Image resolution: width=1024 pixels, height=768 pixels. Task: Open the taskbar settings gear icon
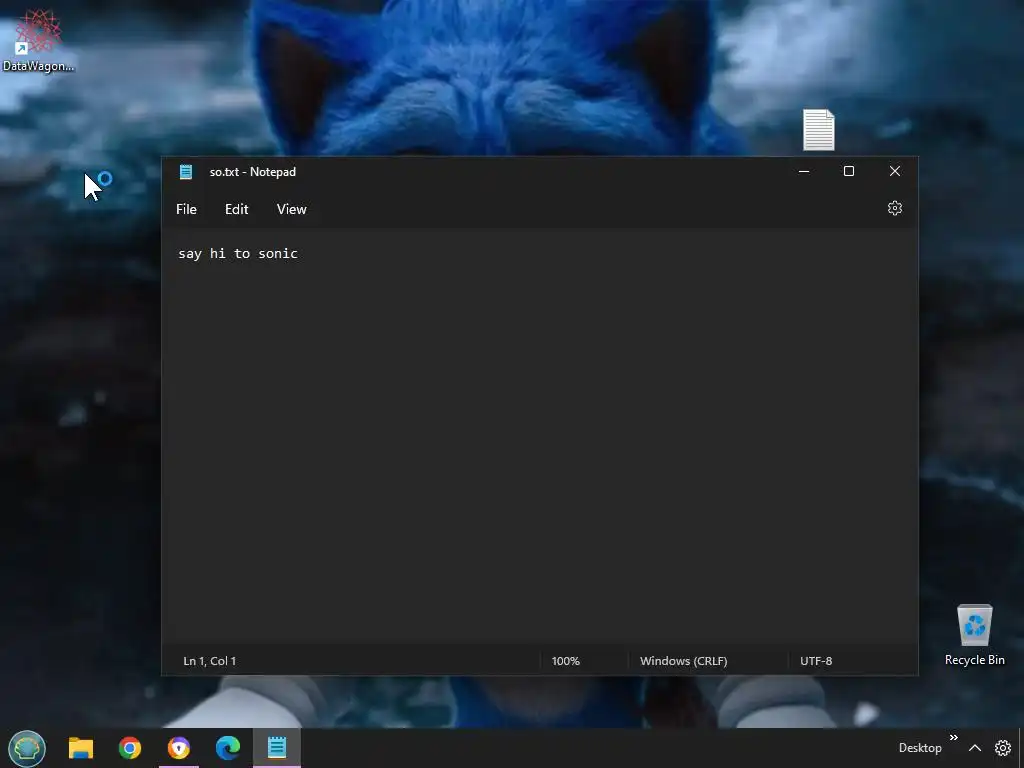pyautogui.click(x=1003, y=748)
